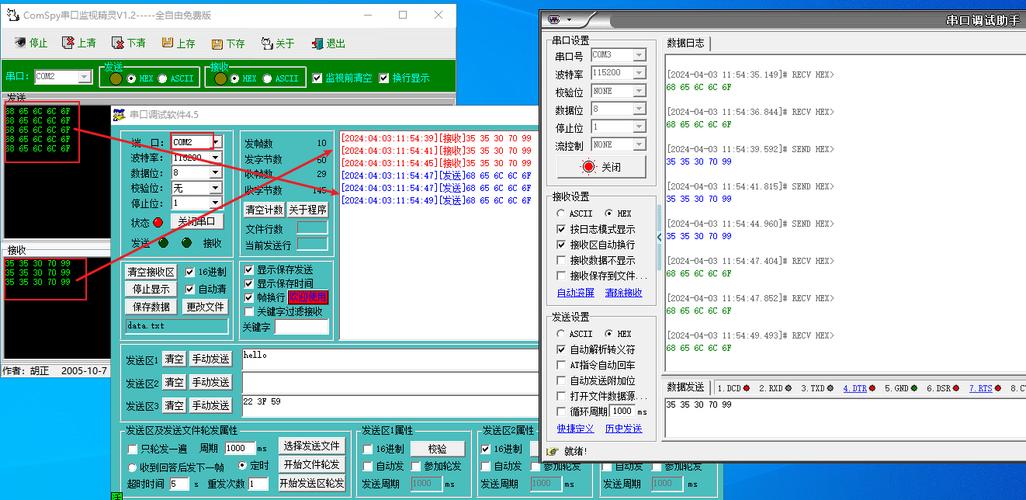1026x500 pixels.
Task: Toggle the 监视前清空 checkbox
Action: coord(317,78)
